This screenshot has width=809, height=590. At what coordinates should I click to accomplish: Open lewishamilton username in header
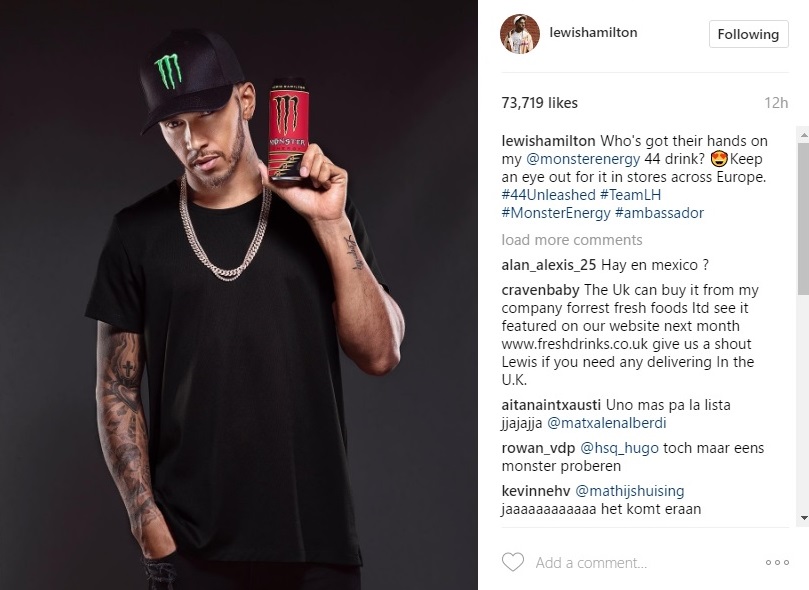pyautogui.click(x=593, y=32)
